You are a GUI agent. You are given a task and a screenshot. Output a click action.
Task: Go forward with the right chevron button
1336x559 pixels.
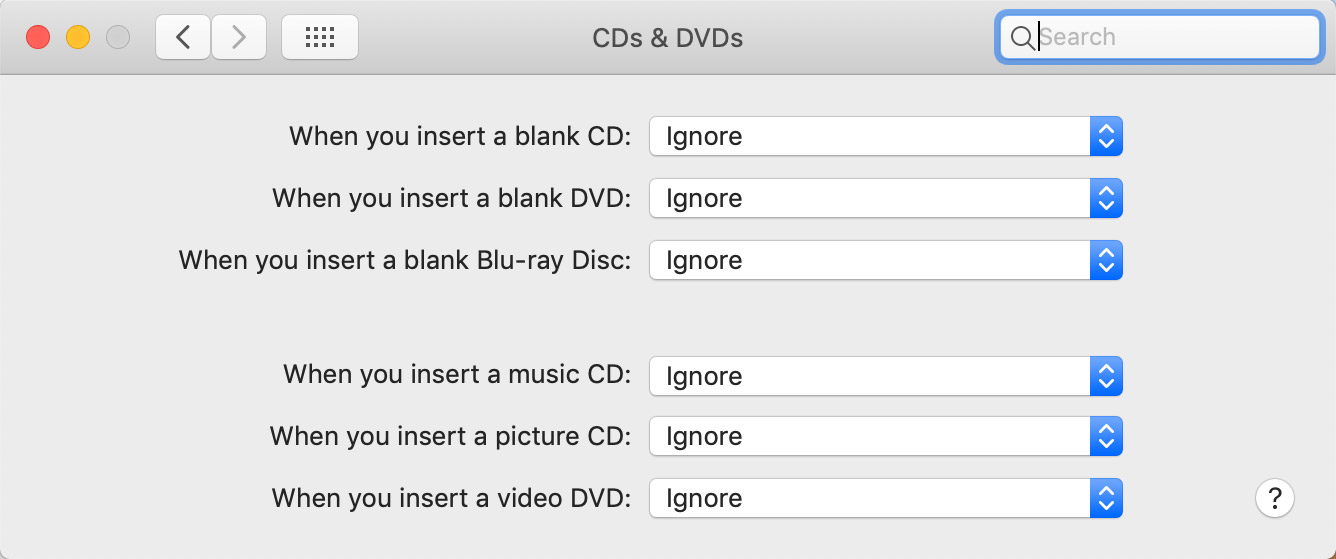(238, 37)
